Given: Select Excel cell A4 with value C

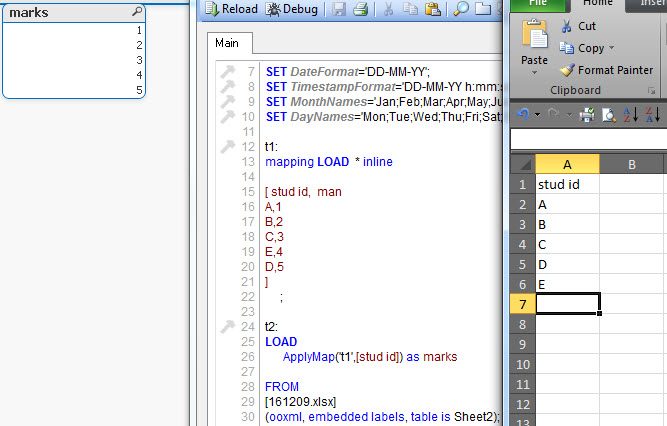Looking at the screenshot, I should (x=567, y=244).
